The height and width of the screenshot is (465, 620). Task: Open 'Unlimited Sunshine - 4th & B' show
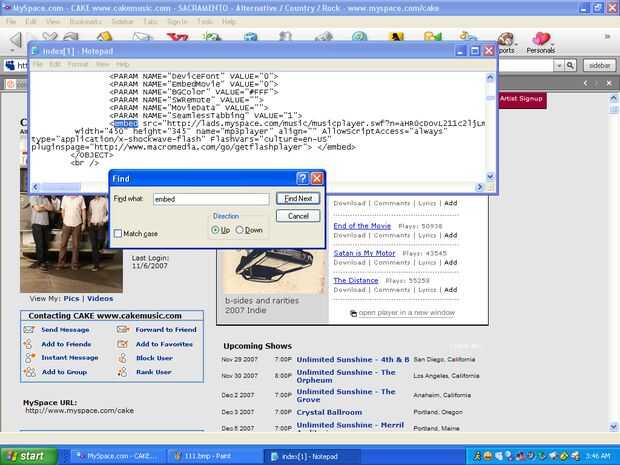[x=353, y=359]
